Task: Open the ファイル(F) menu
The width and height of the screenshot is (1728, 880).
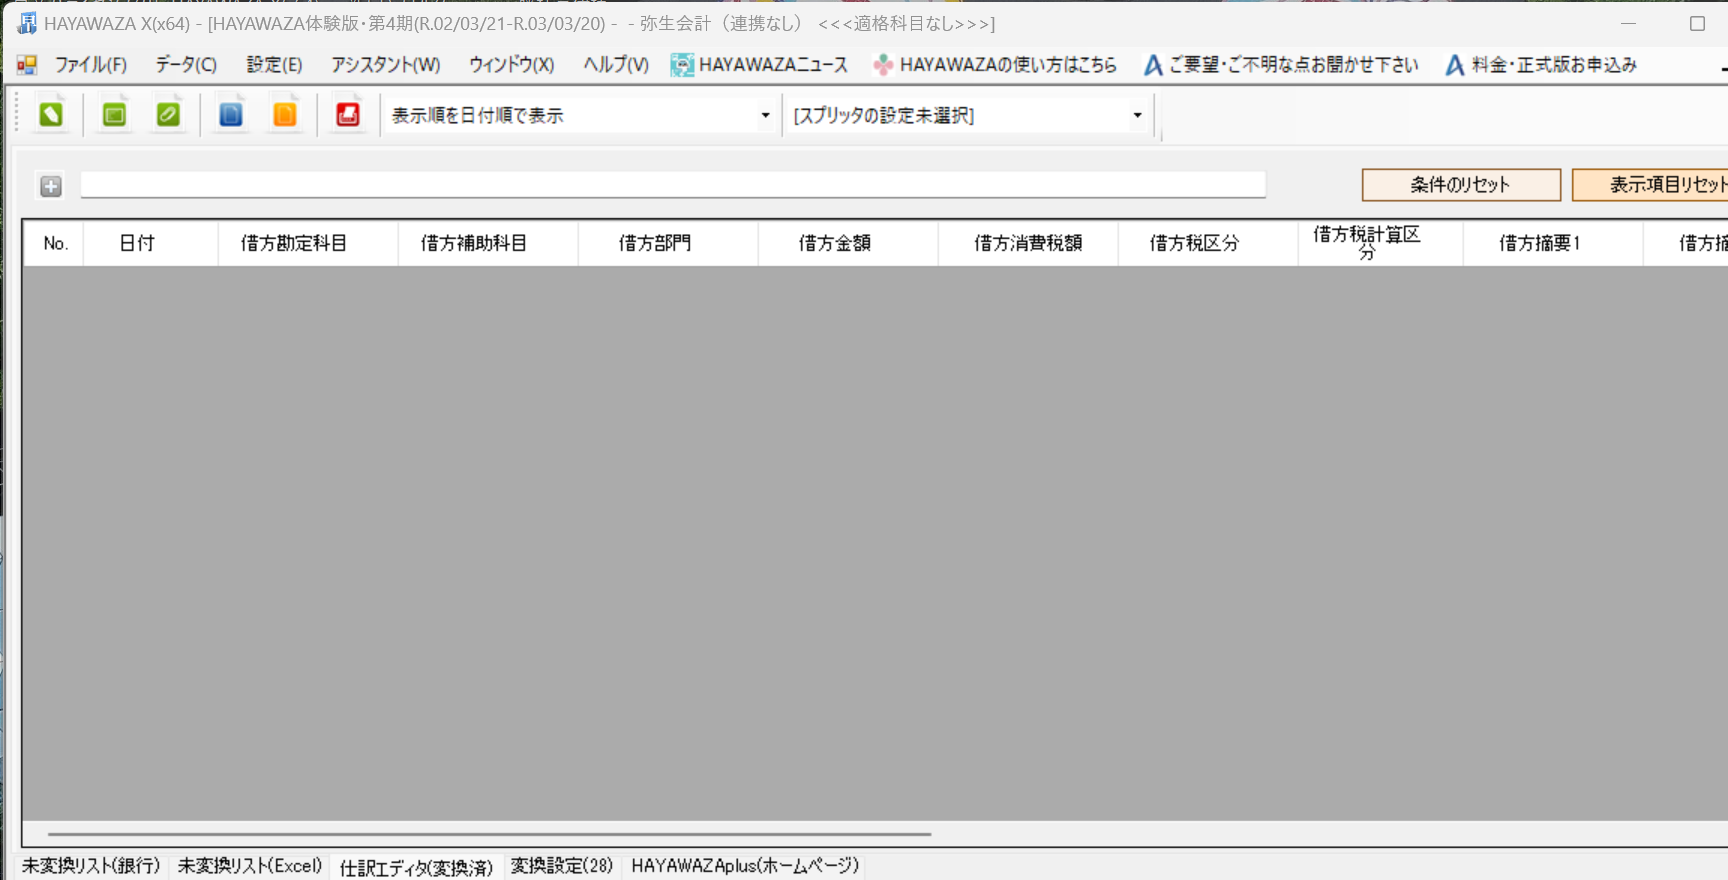Action: [91, 65]
